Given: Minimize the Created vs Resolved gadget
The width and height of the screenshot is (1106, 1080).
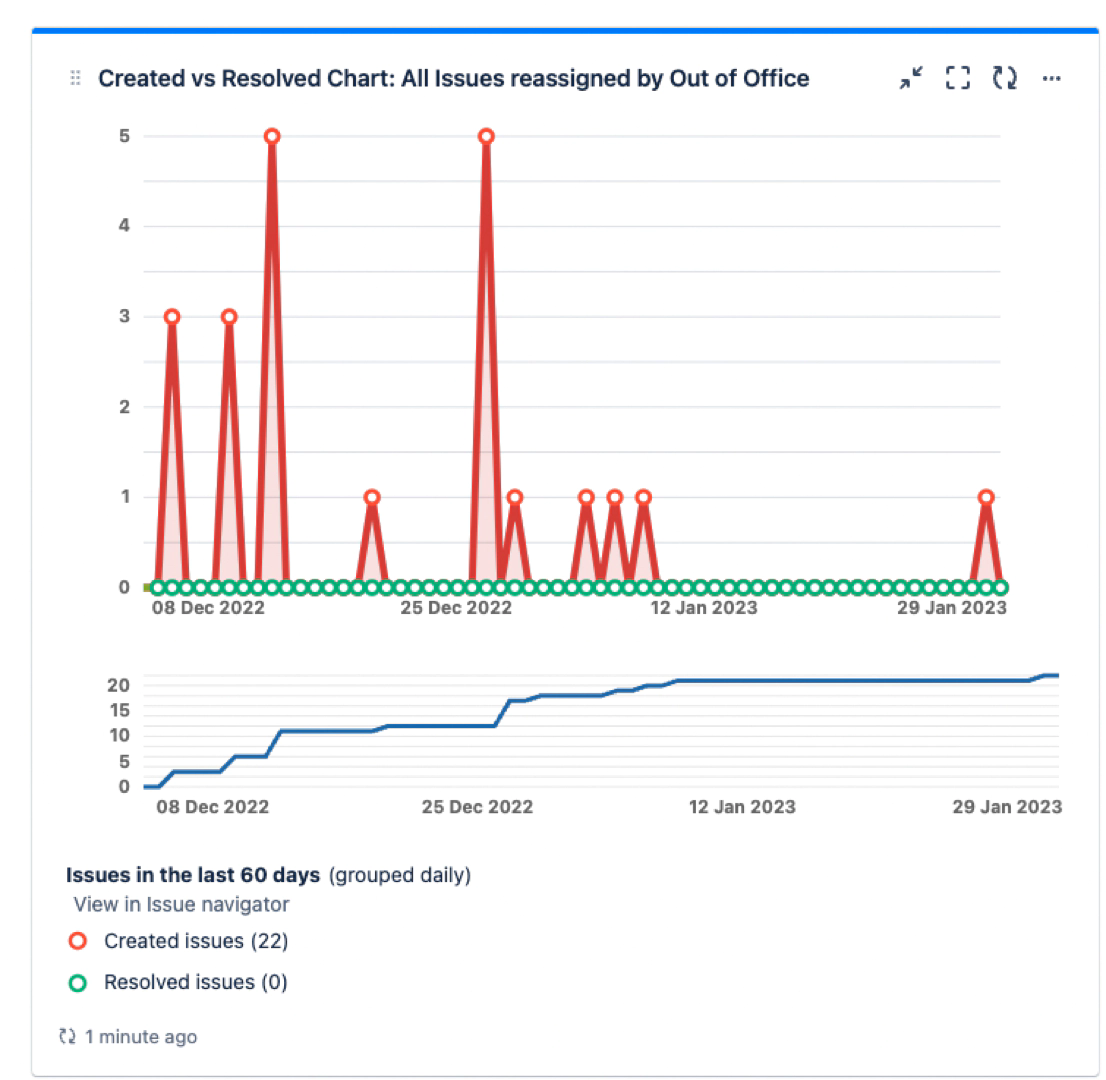Looking at the screenshot, I should pyautogui.click(x=910, y=78).
